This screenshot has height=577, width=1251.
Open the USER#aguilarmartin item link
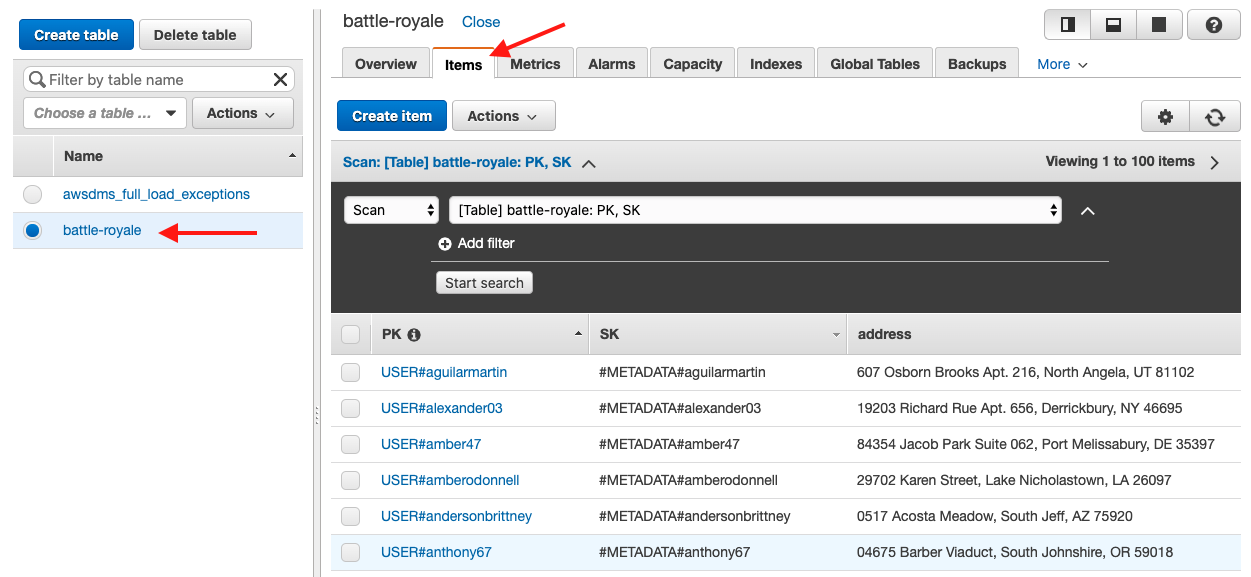pos(444,372)
